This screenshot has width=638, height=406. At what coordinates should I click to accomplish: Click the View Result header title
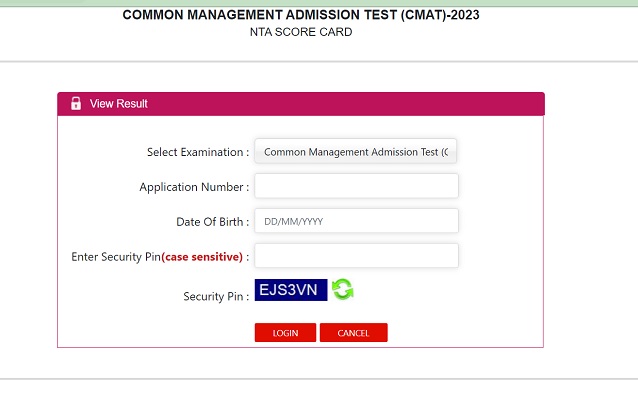click(x=119, y=104)
